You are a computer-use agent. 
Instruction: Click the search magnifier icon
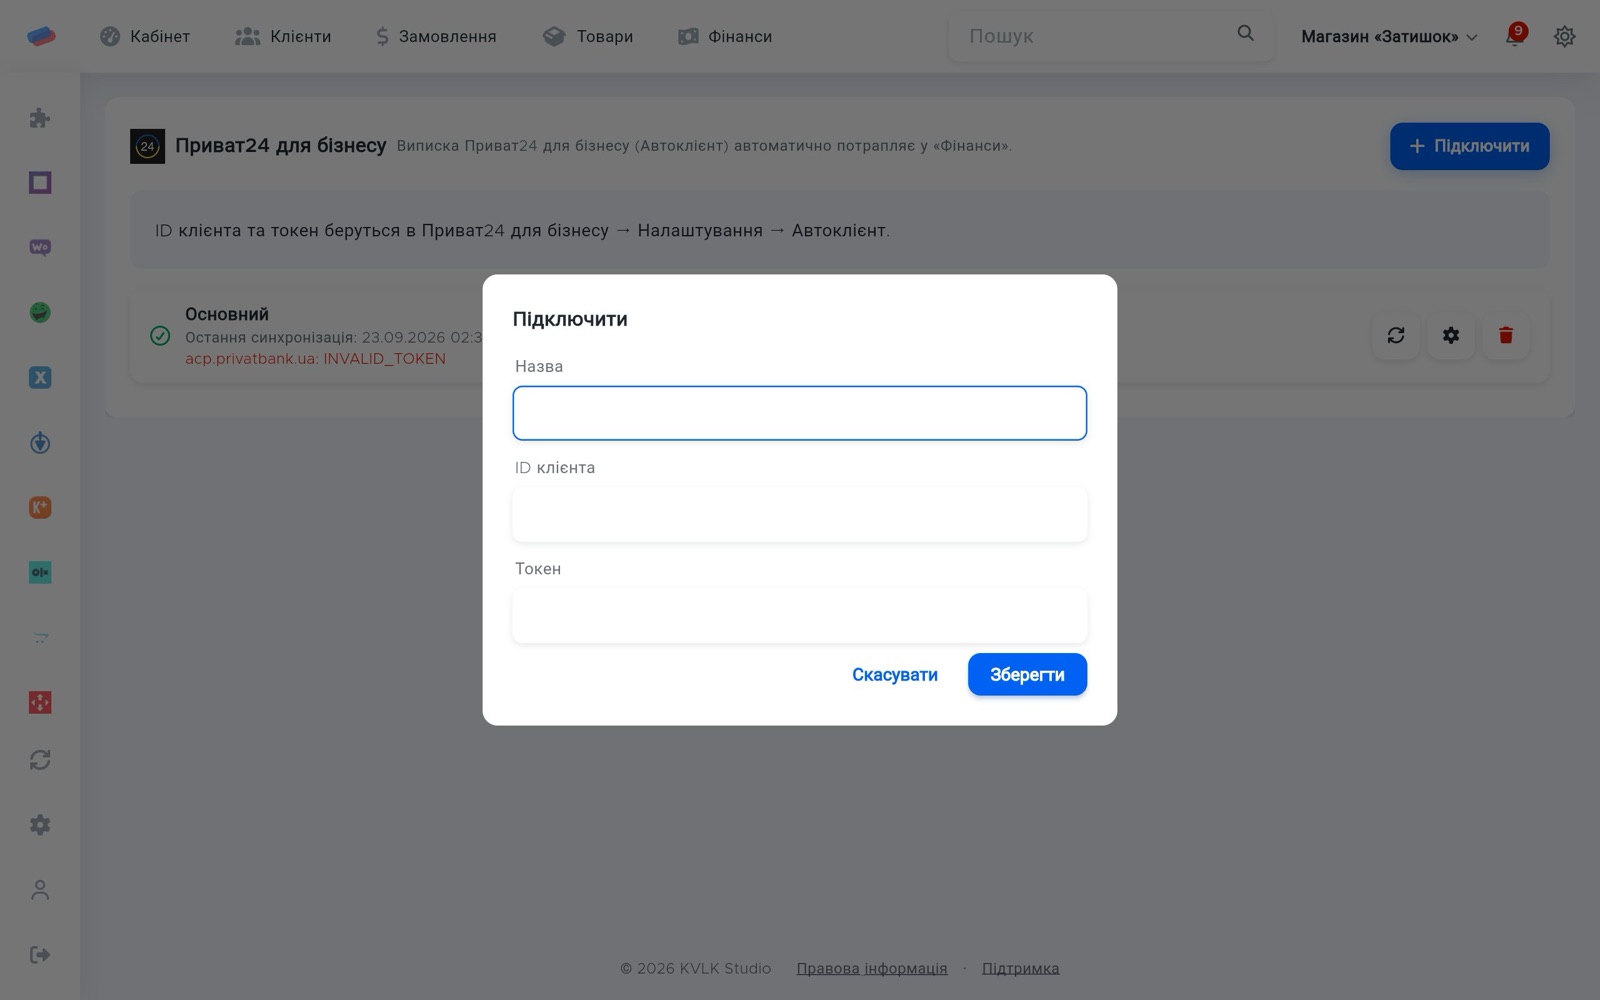click(x=1245, y=34)
